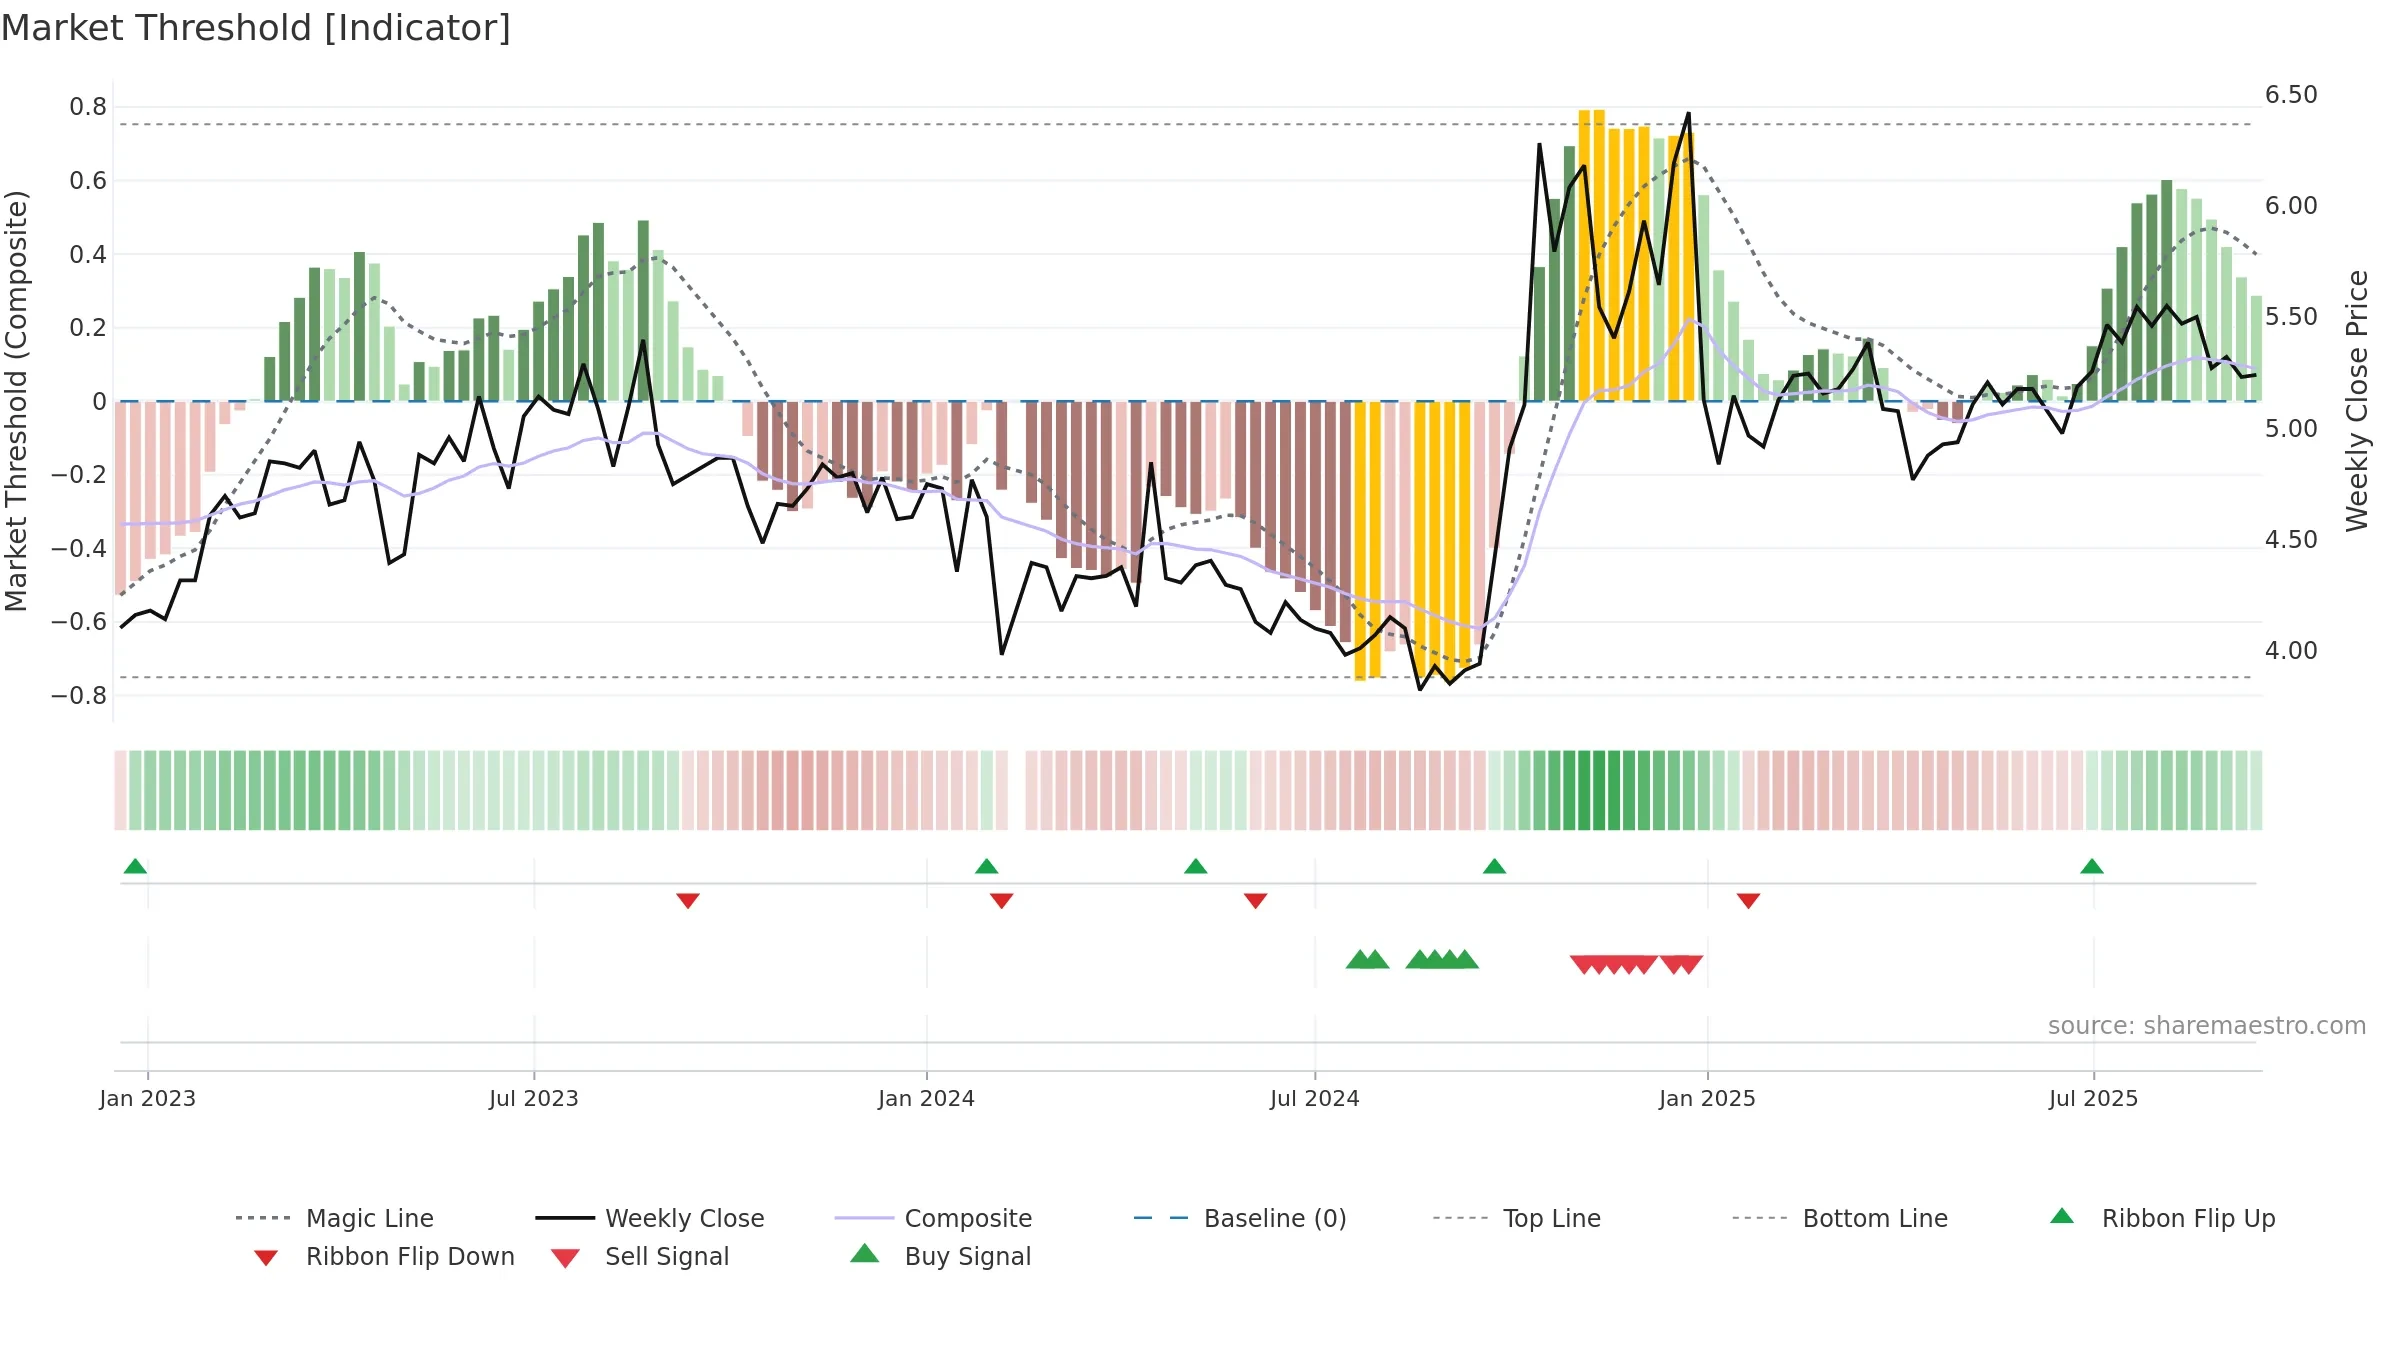Screen dimensions: 2400x1350
Task: Toggle the Composite legend entry
Action: point(933,1218)
